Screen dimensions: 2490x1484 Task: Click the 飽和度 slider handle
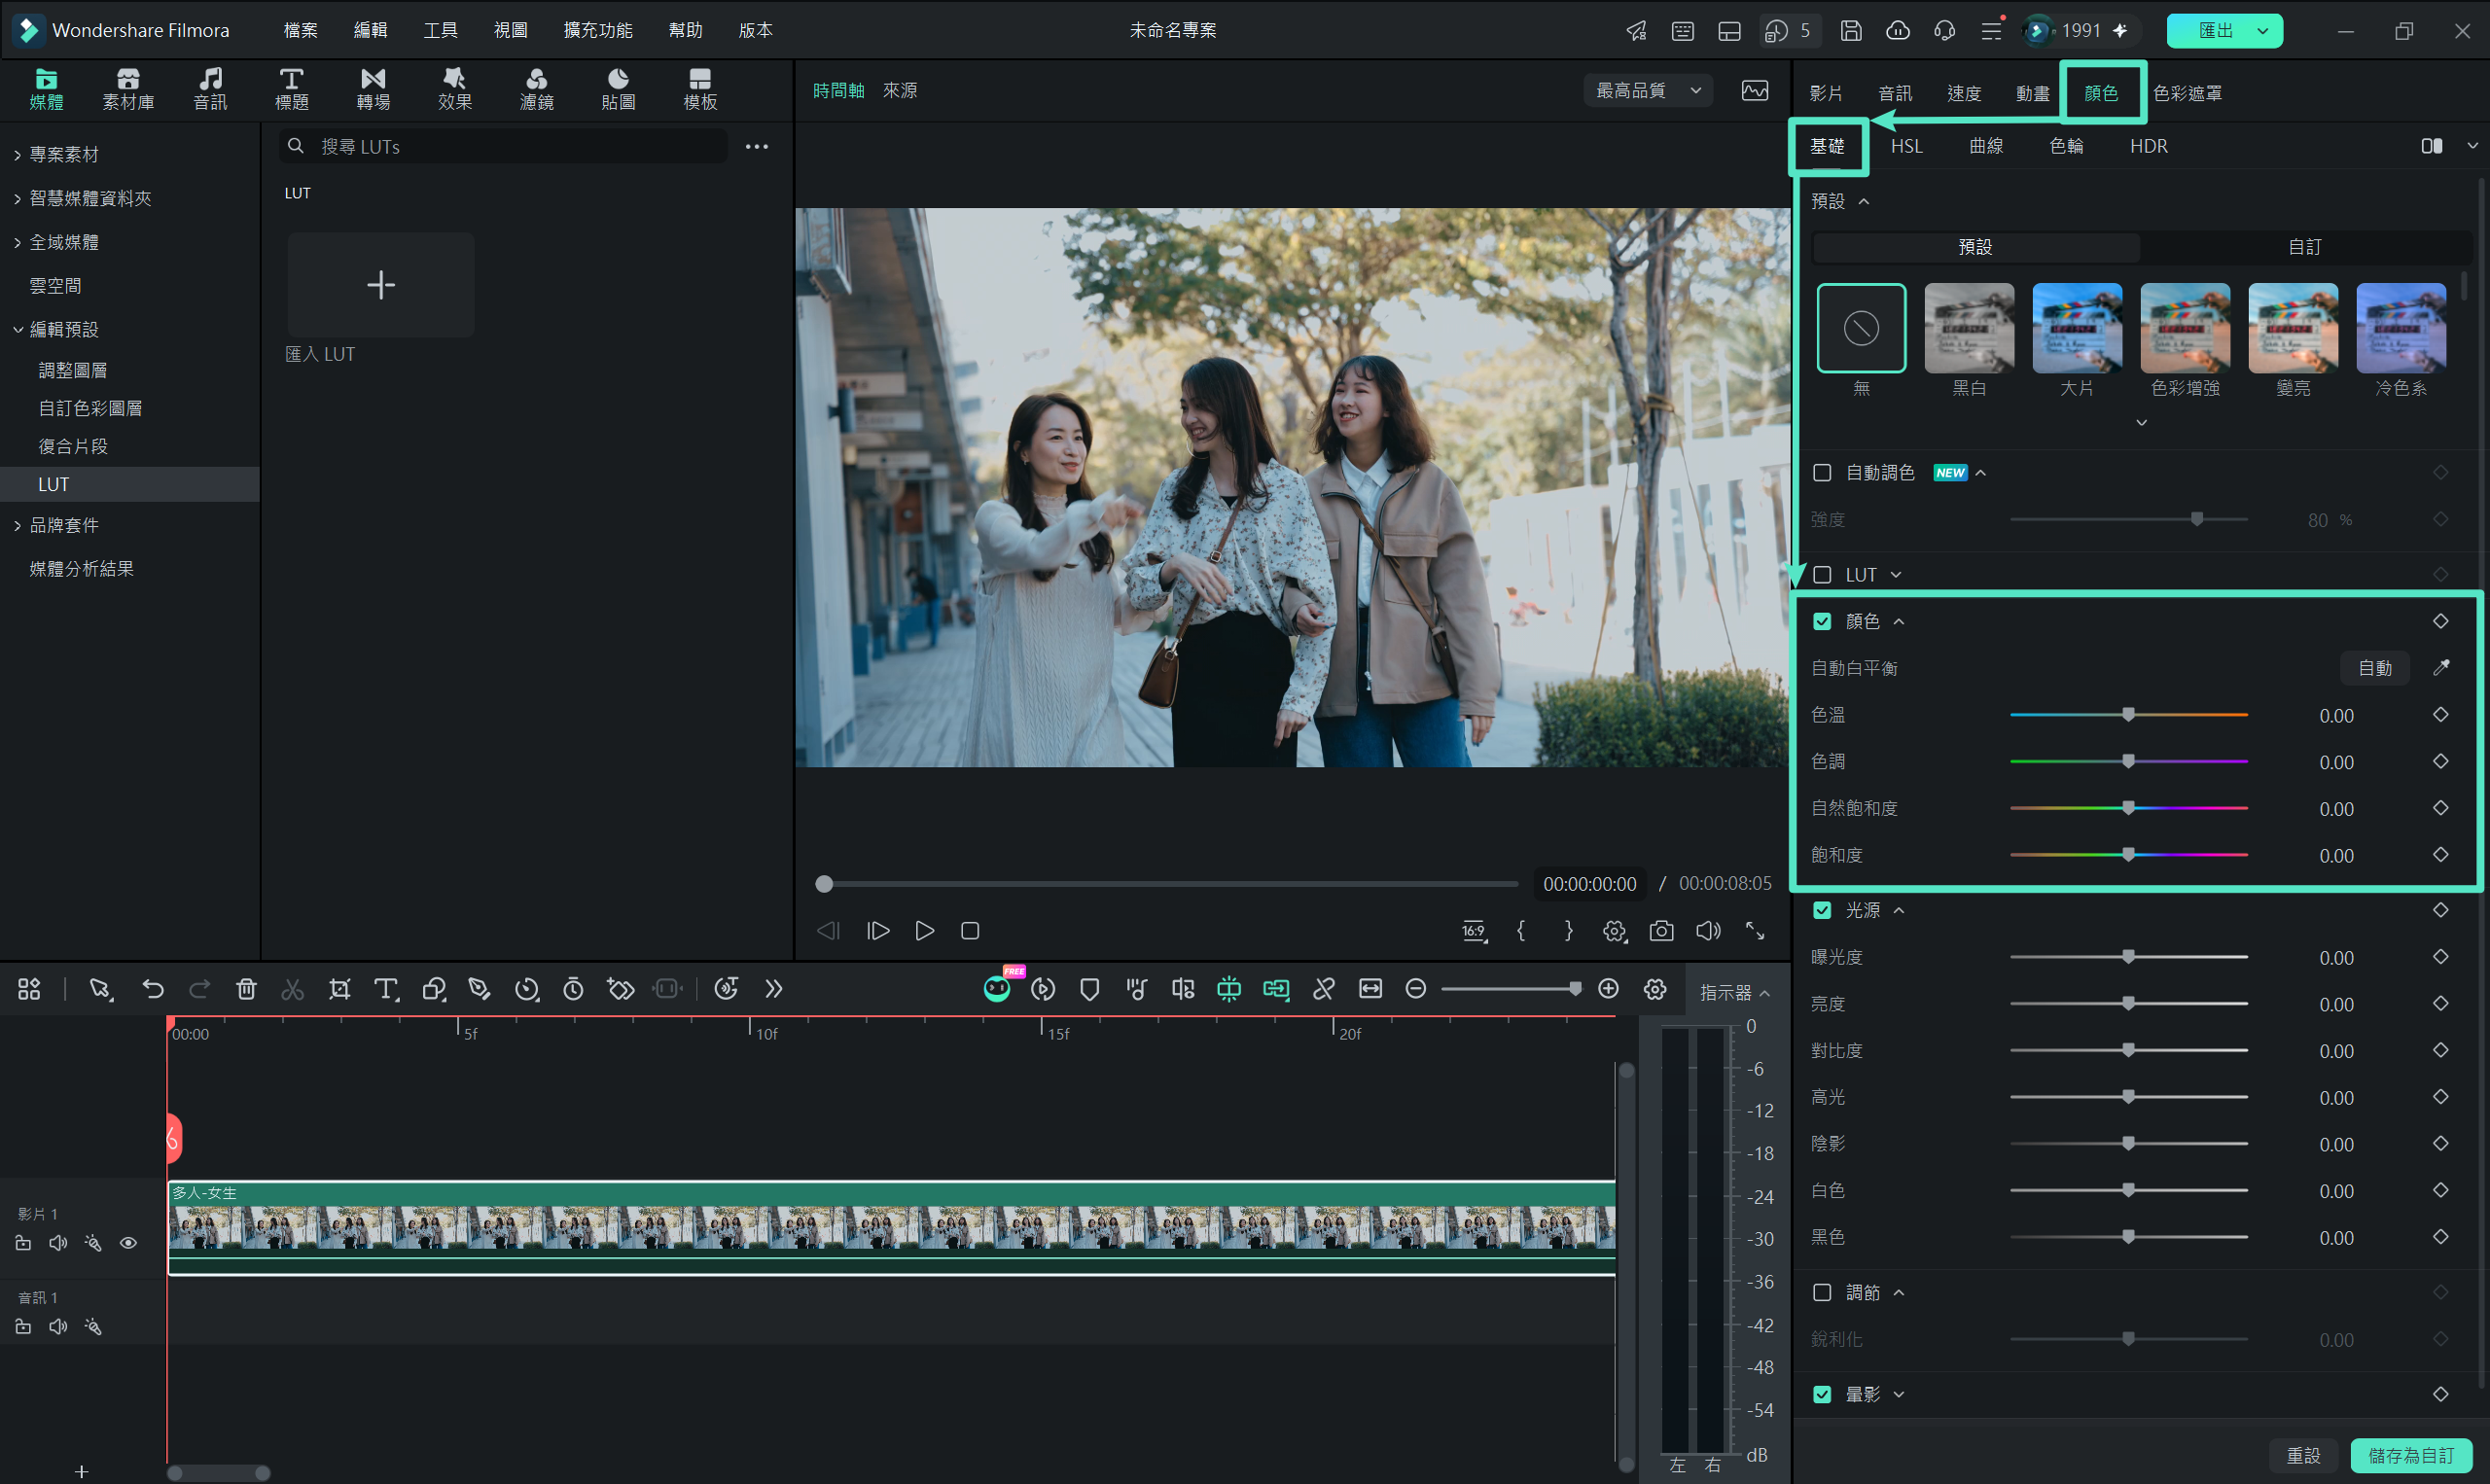2129,855
